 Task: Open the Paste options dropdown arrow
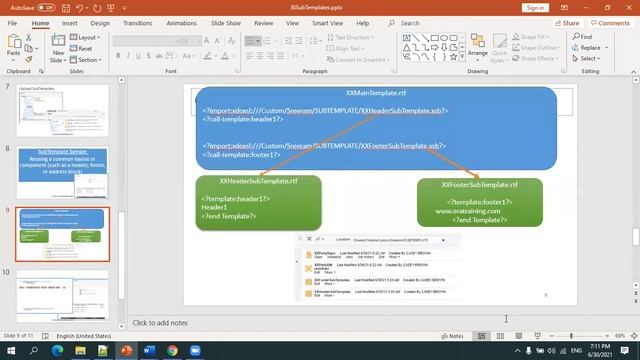pyautogui.click(x=13, y=60)
